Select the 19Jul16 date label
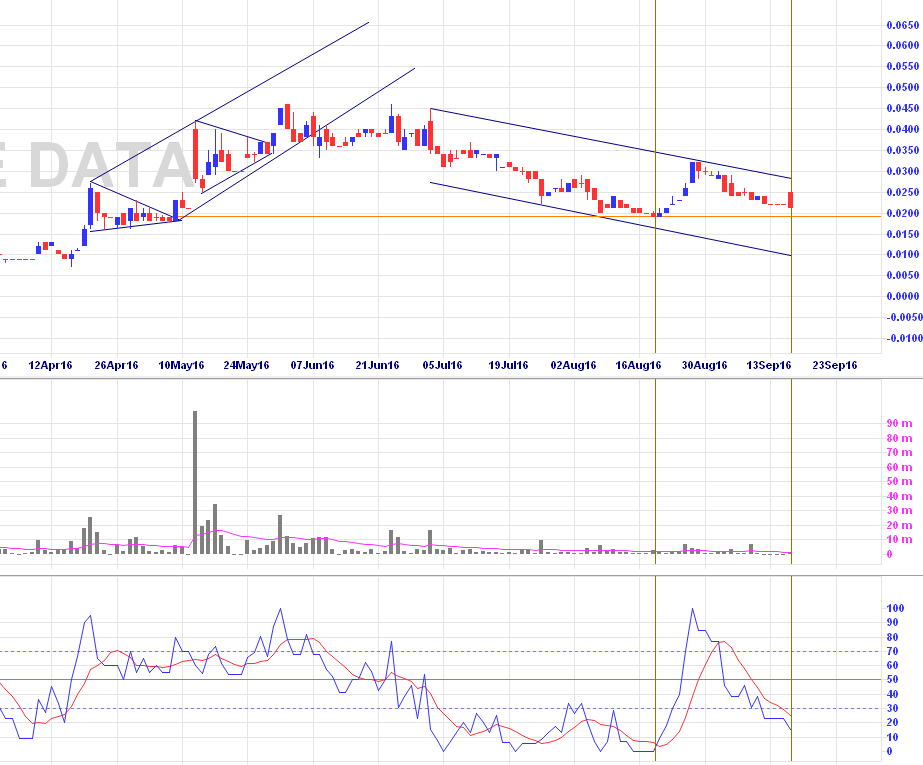 [508, 365]
